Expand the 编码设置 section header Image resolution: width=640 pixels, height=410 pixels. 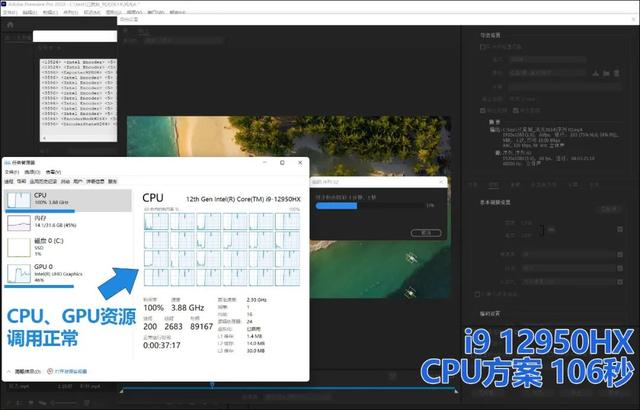tap(490, 313)
